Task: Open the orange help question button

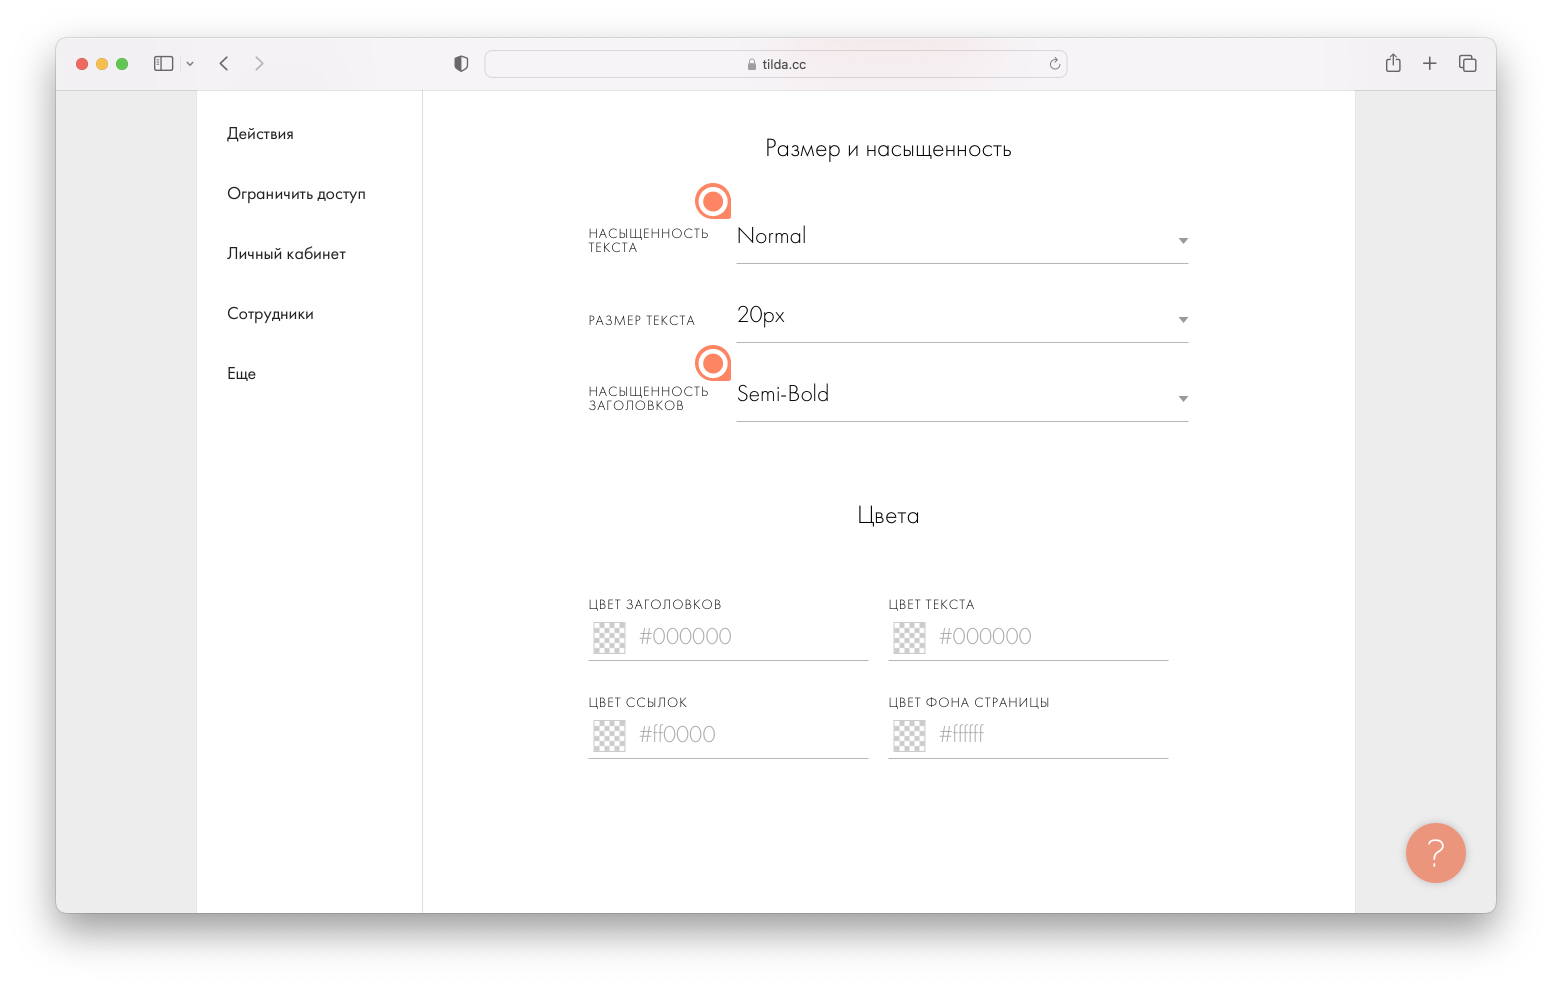Action: 1436,853
